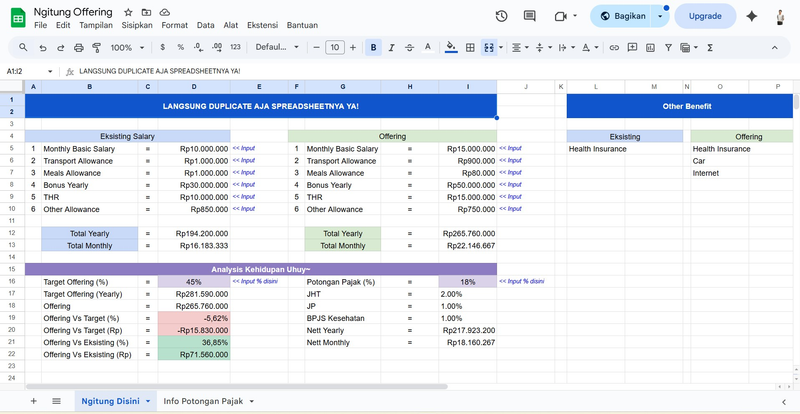The height and width of the screenshot is (414, 800).
Task: Open the font family dropdown
Action: [277, 47]
